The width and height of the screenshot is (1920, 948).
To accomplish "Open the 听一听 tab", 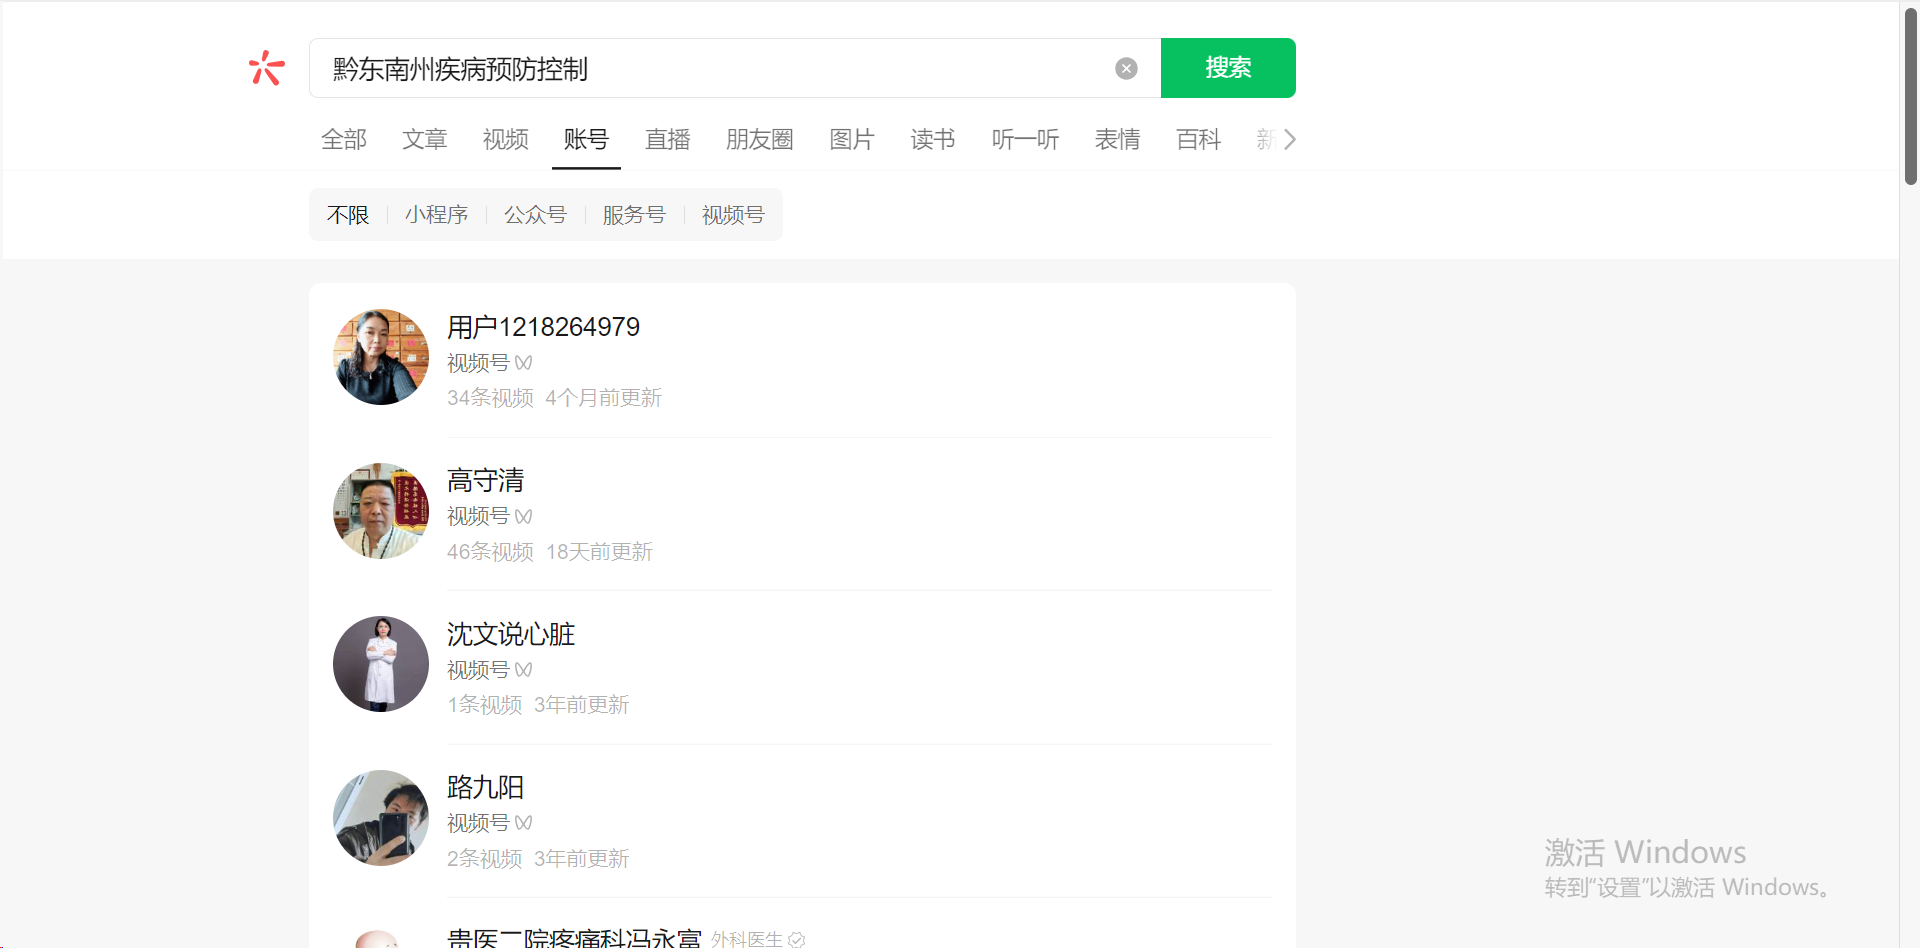I will coord(1025,139).
